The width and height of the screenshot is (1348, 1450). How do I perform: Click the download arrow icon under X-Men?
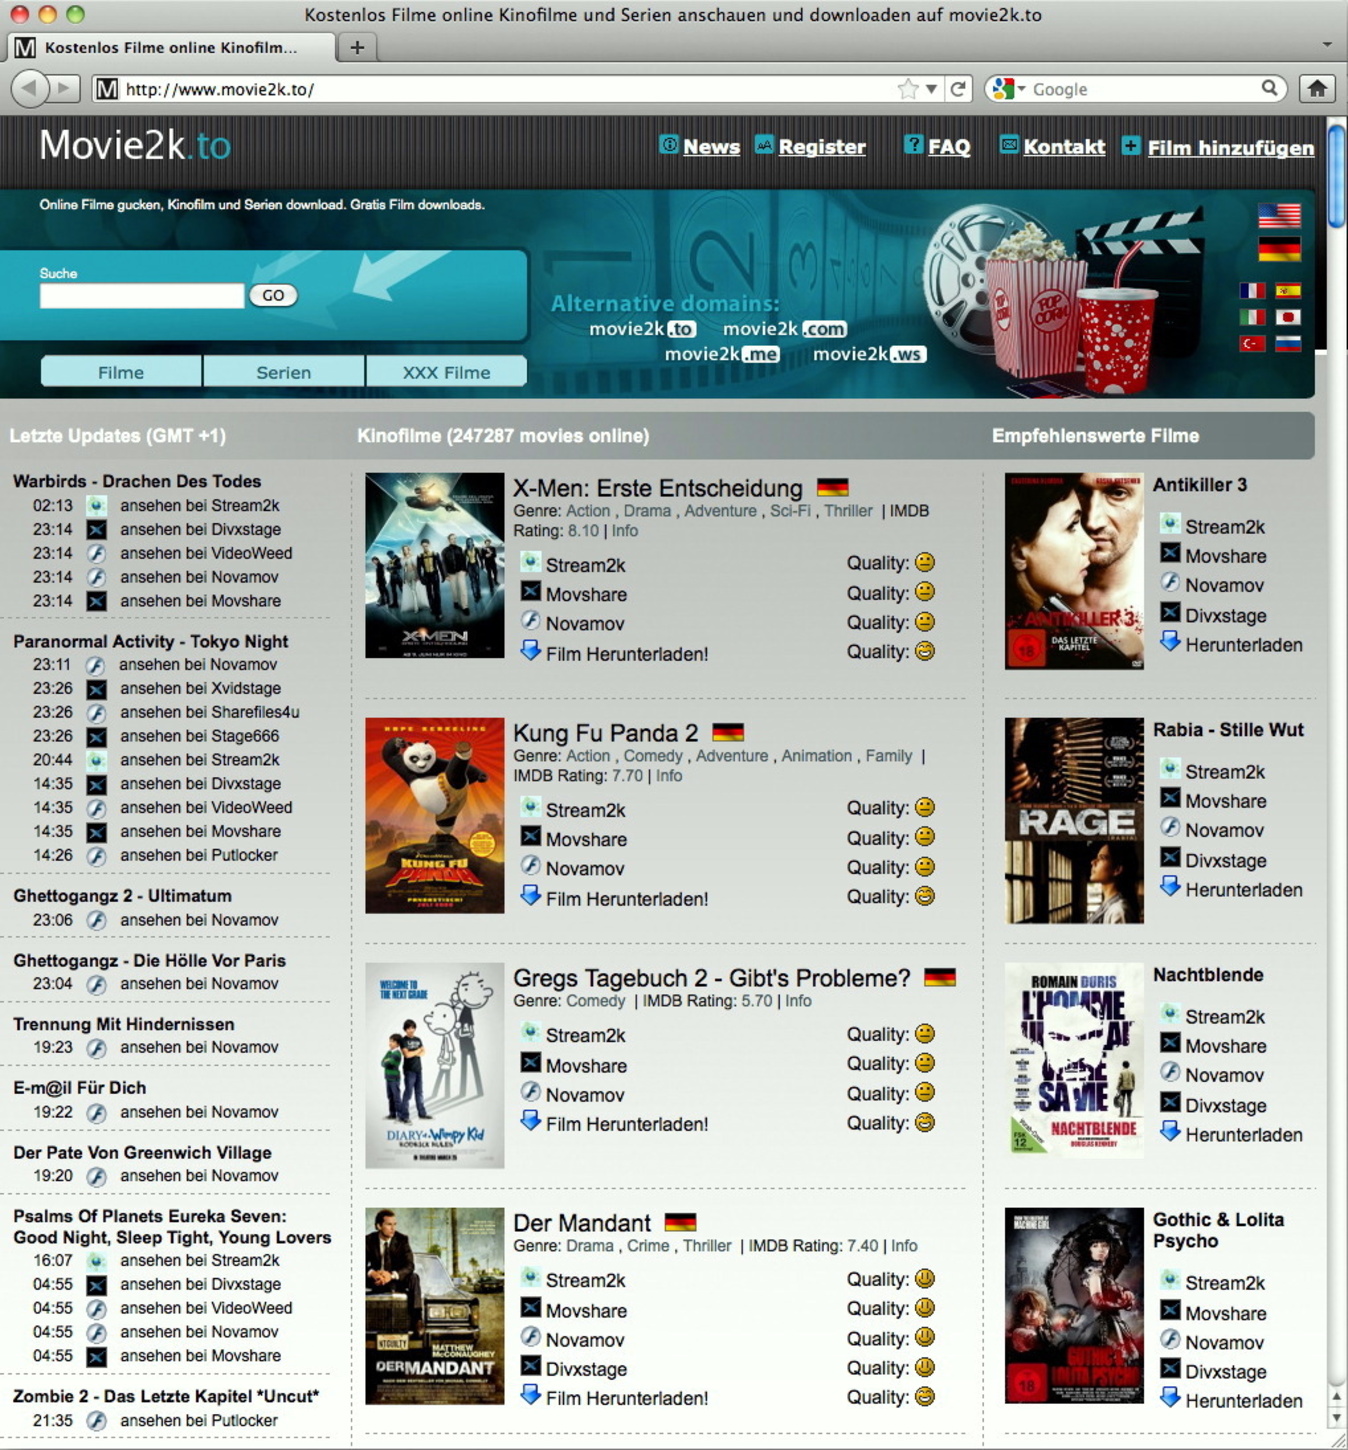531,651
